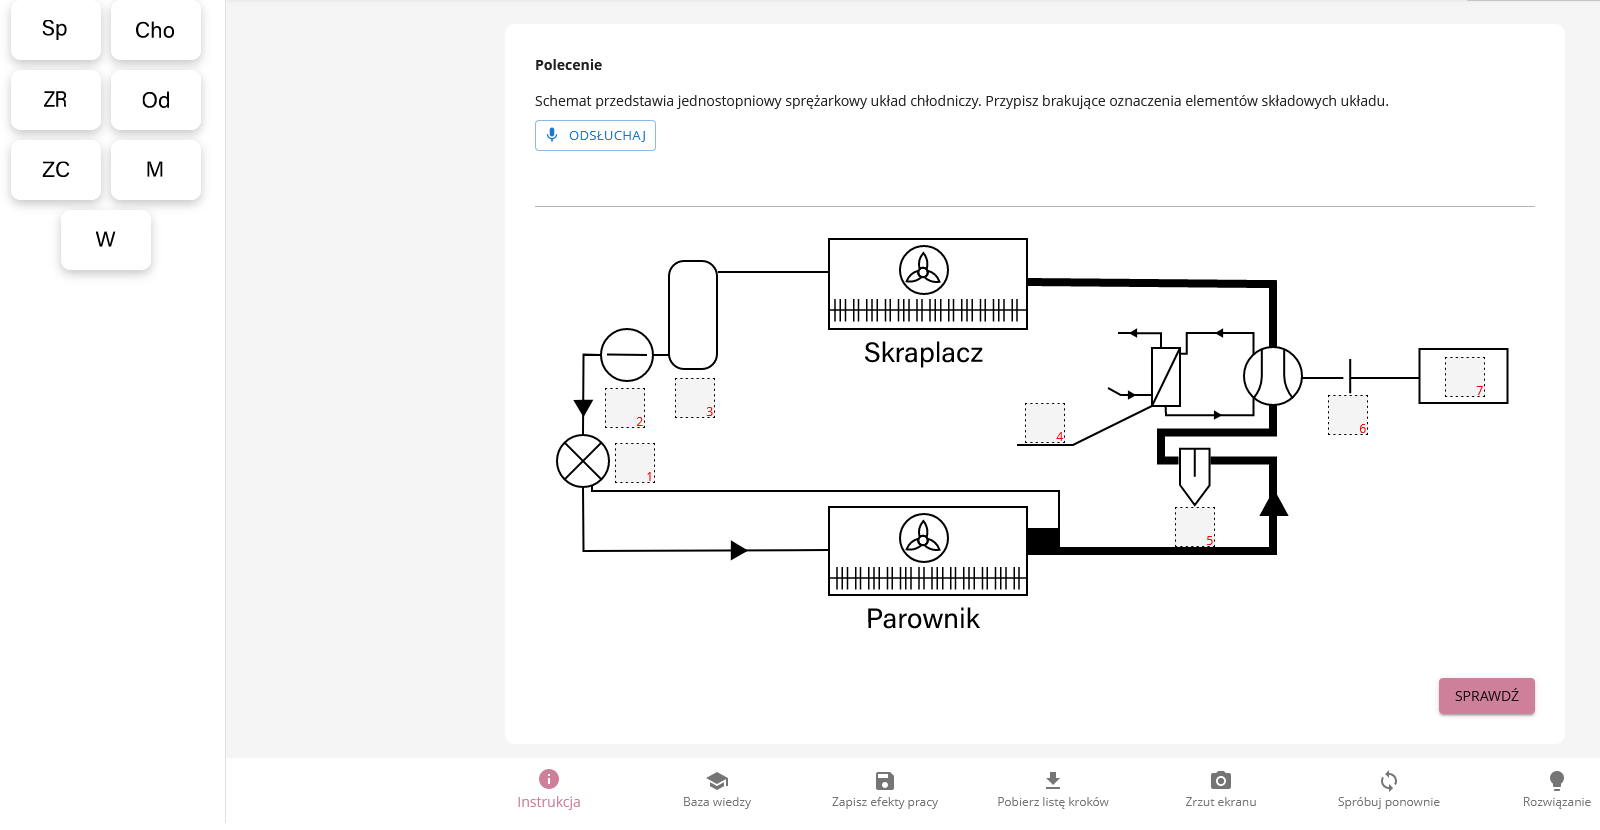Pick the Od label tile
This screenshot has height=830, width=1600.
point(155,100)
